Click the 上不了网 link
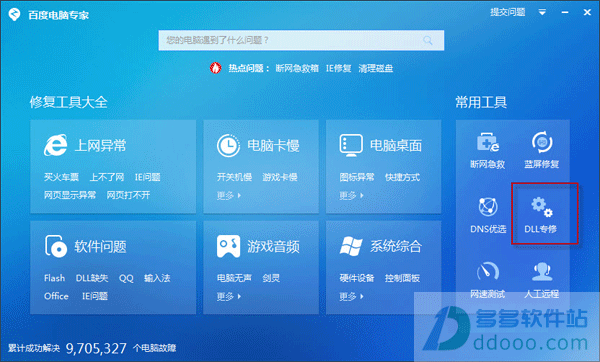 click(x=107, y=177)
